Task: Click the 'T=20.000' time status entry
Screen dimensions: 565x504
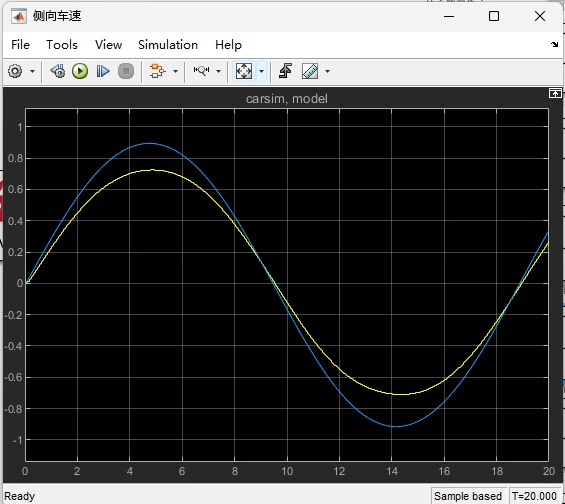Action: 534,496
